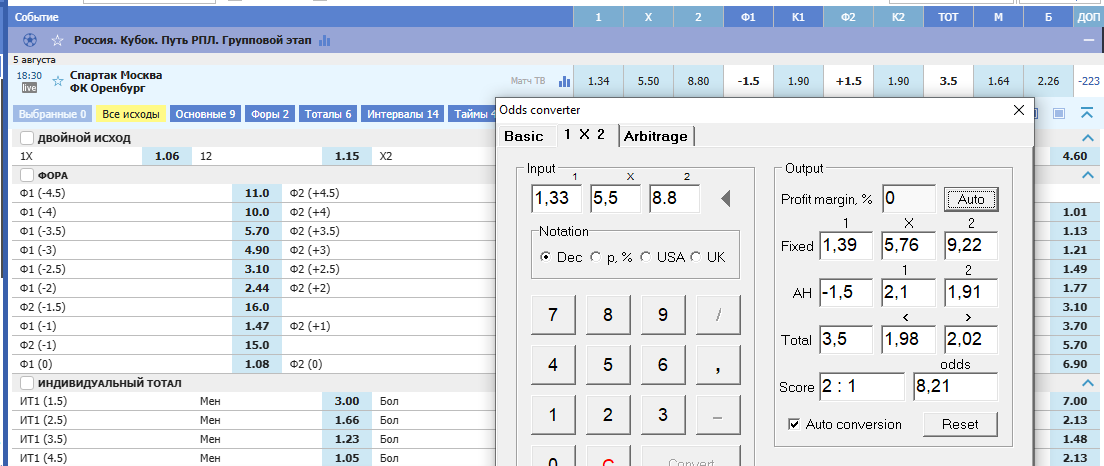Switch to the Basic tab in Odds converter
The image size is (1104, 466).
pos(524,137)
